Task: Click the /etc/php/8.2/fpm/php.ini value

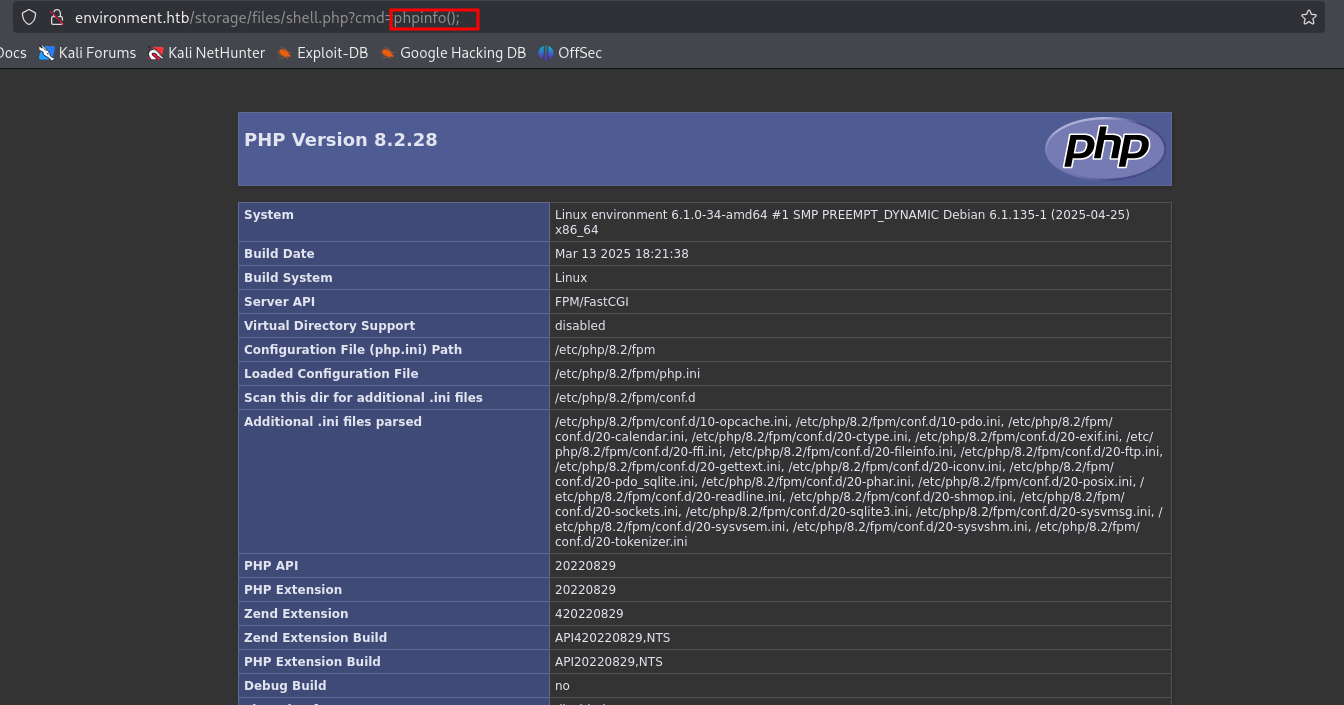Action: (627, 374)
